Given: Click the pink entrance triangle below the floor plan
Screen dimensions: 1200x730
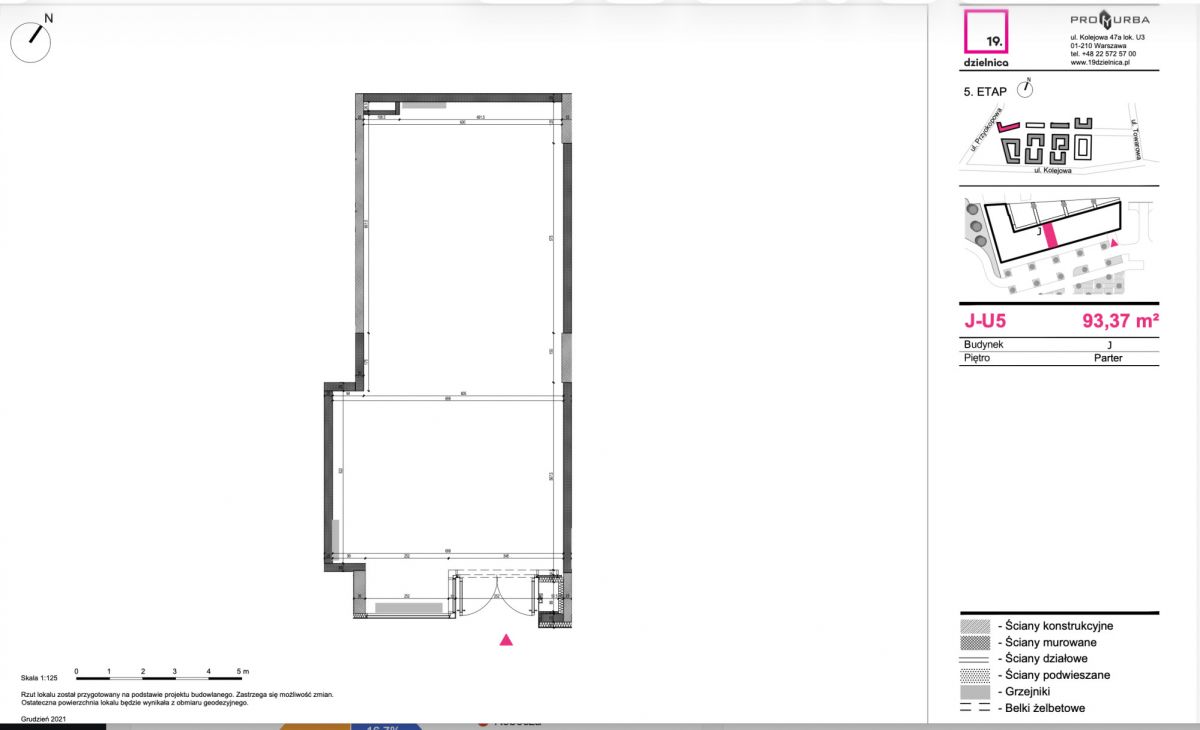Looking at the screenshot, I should [x=506, y=640].
